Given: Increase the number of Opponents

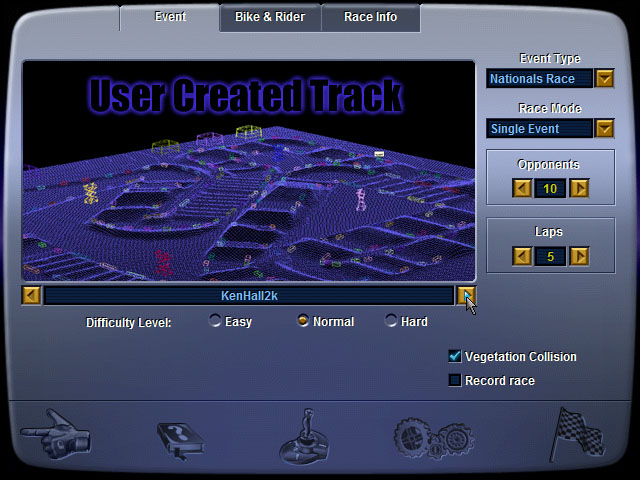Looking at the screenshot, I should click(579, 189).
